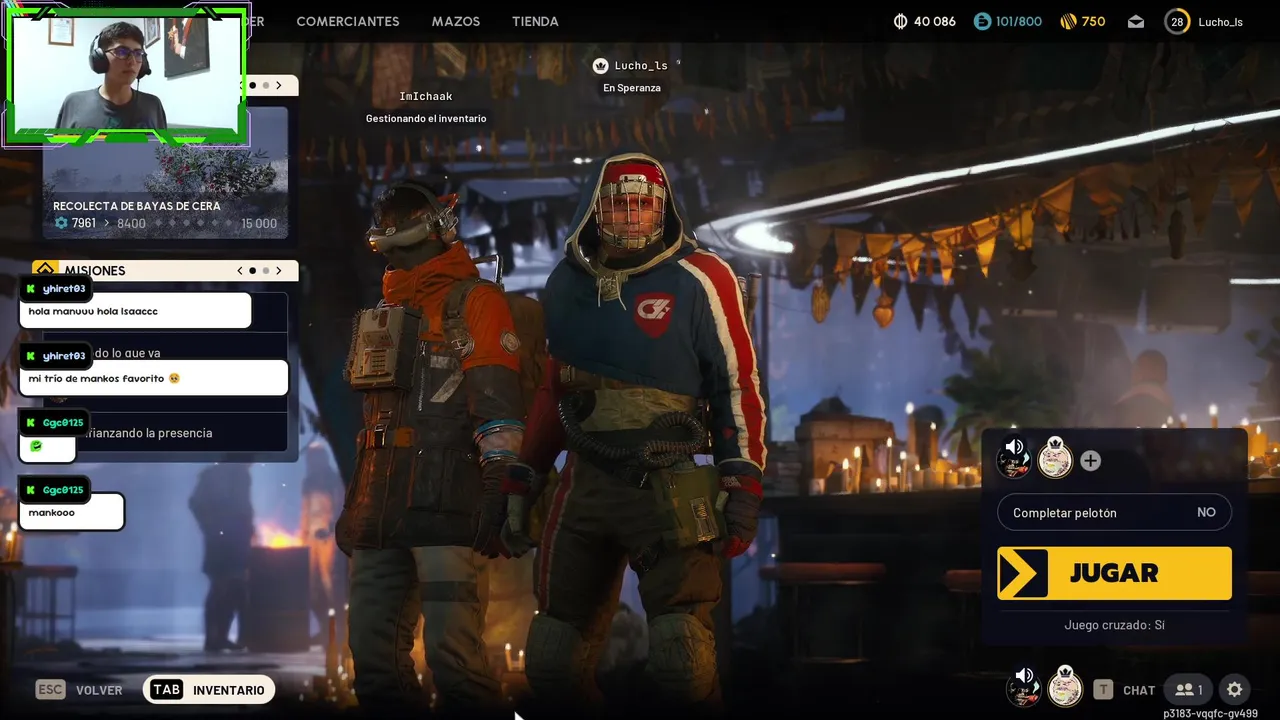
Task: Click the crowned squad leader avatar above Completar pelotón
Action: [x=1055, y=458]
